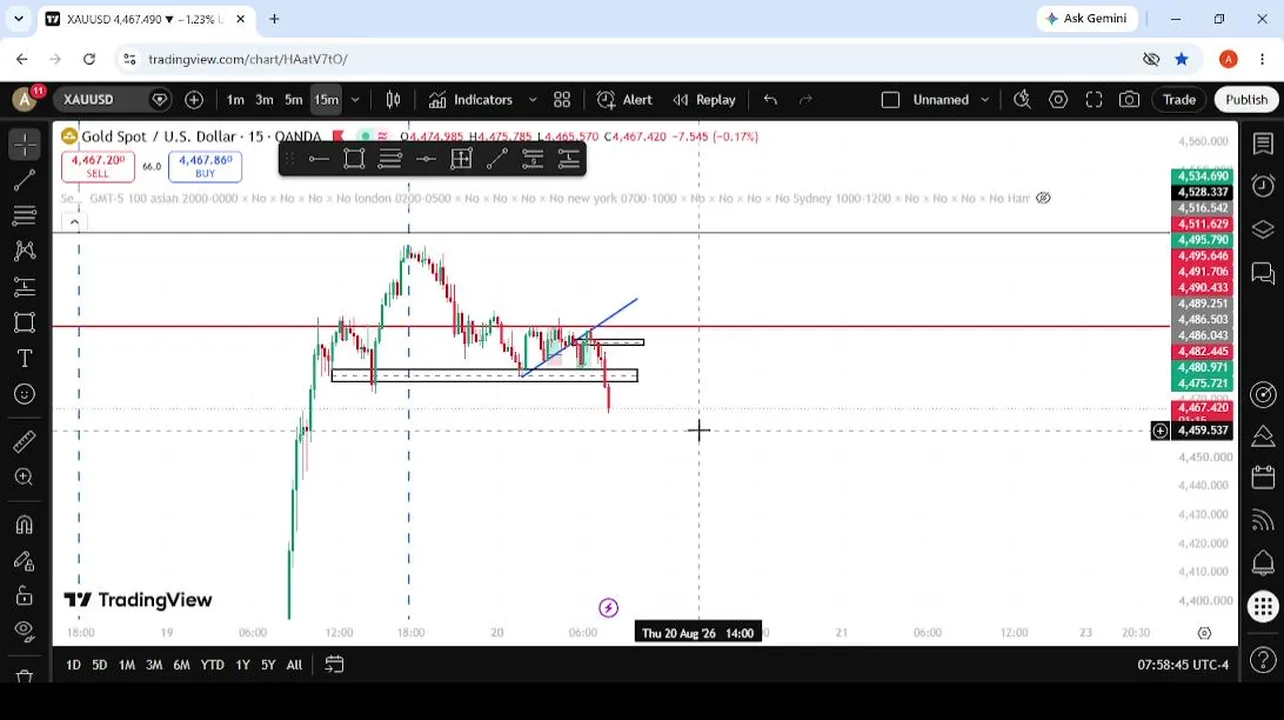
Task: Open the watchlist panel in right sidebar
Action: 1263,144
